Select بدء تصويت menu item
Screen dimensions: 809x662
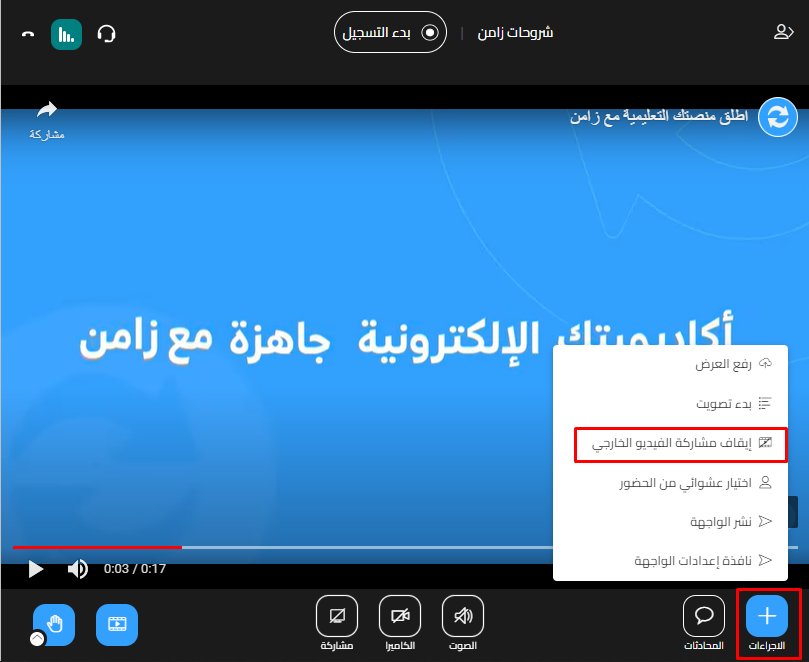670,403
